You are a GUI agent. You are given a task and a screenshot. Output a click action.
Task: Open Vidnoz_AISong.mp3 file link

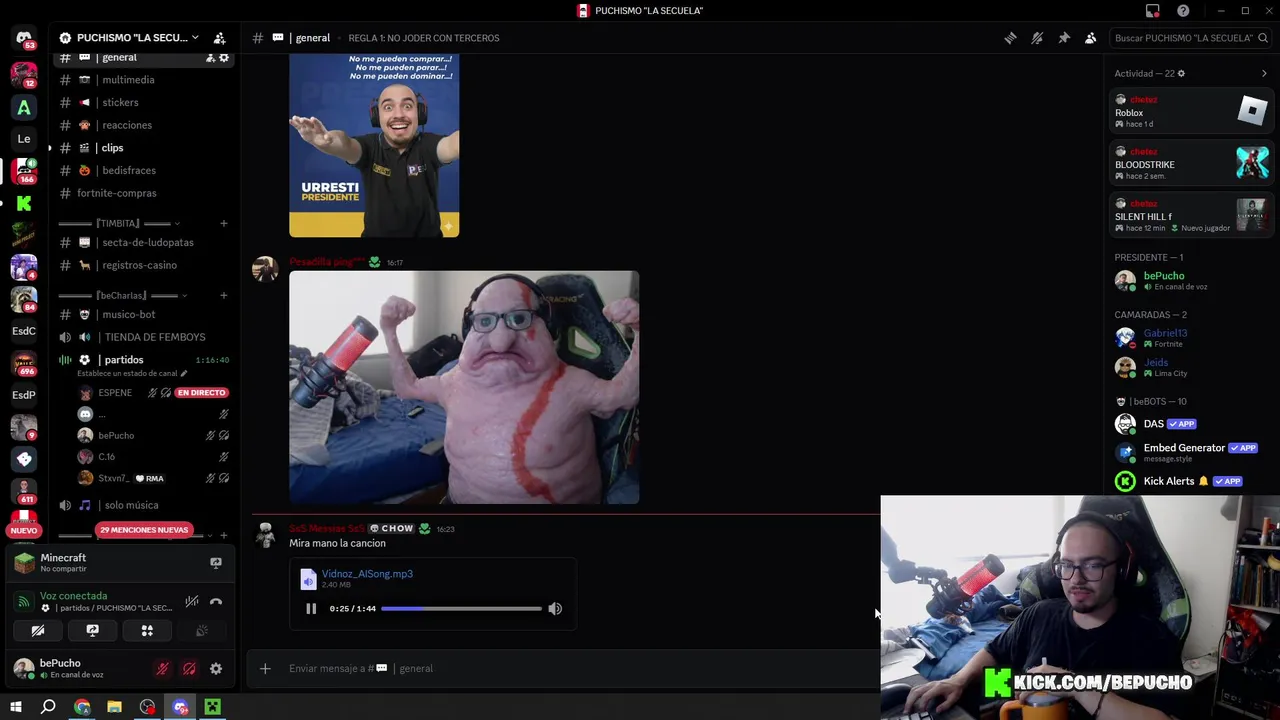367,574
